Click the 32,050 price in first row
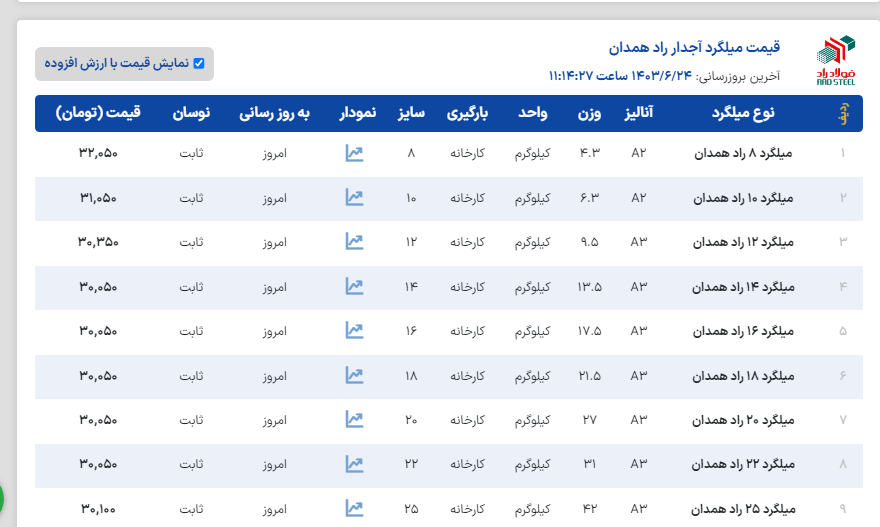 coord(98,154)
